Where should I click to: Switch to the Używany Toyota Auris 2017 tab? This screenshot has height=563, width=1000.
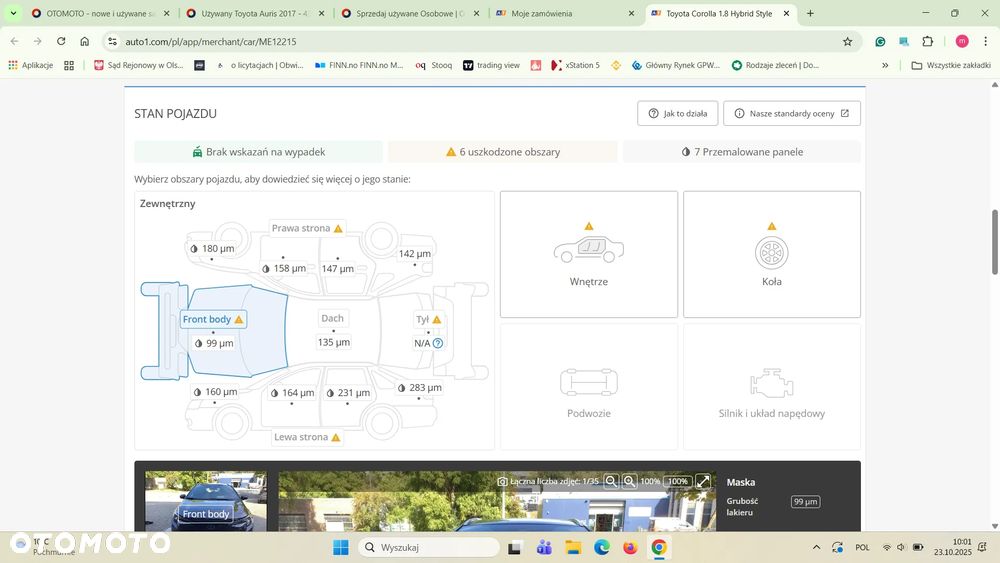pos(255,13)
